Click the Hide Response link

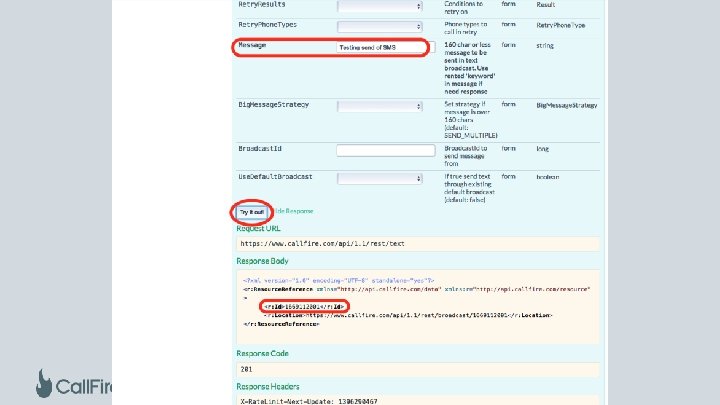(294, 211)
